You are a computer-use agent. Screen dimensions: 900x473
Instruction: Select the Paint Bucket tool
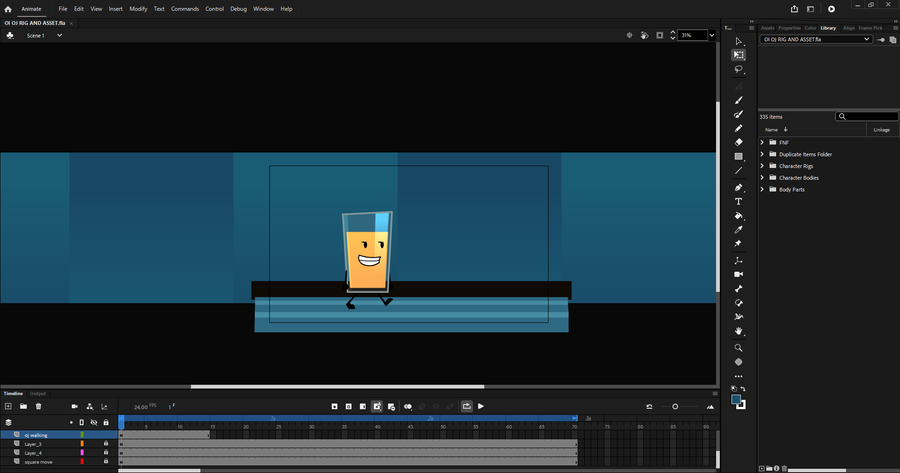[739, 215]
